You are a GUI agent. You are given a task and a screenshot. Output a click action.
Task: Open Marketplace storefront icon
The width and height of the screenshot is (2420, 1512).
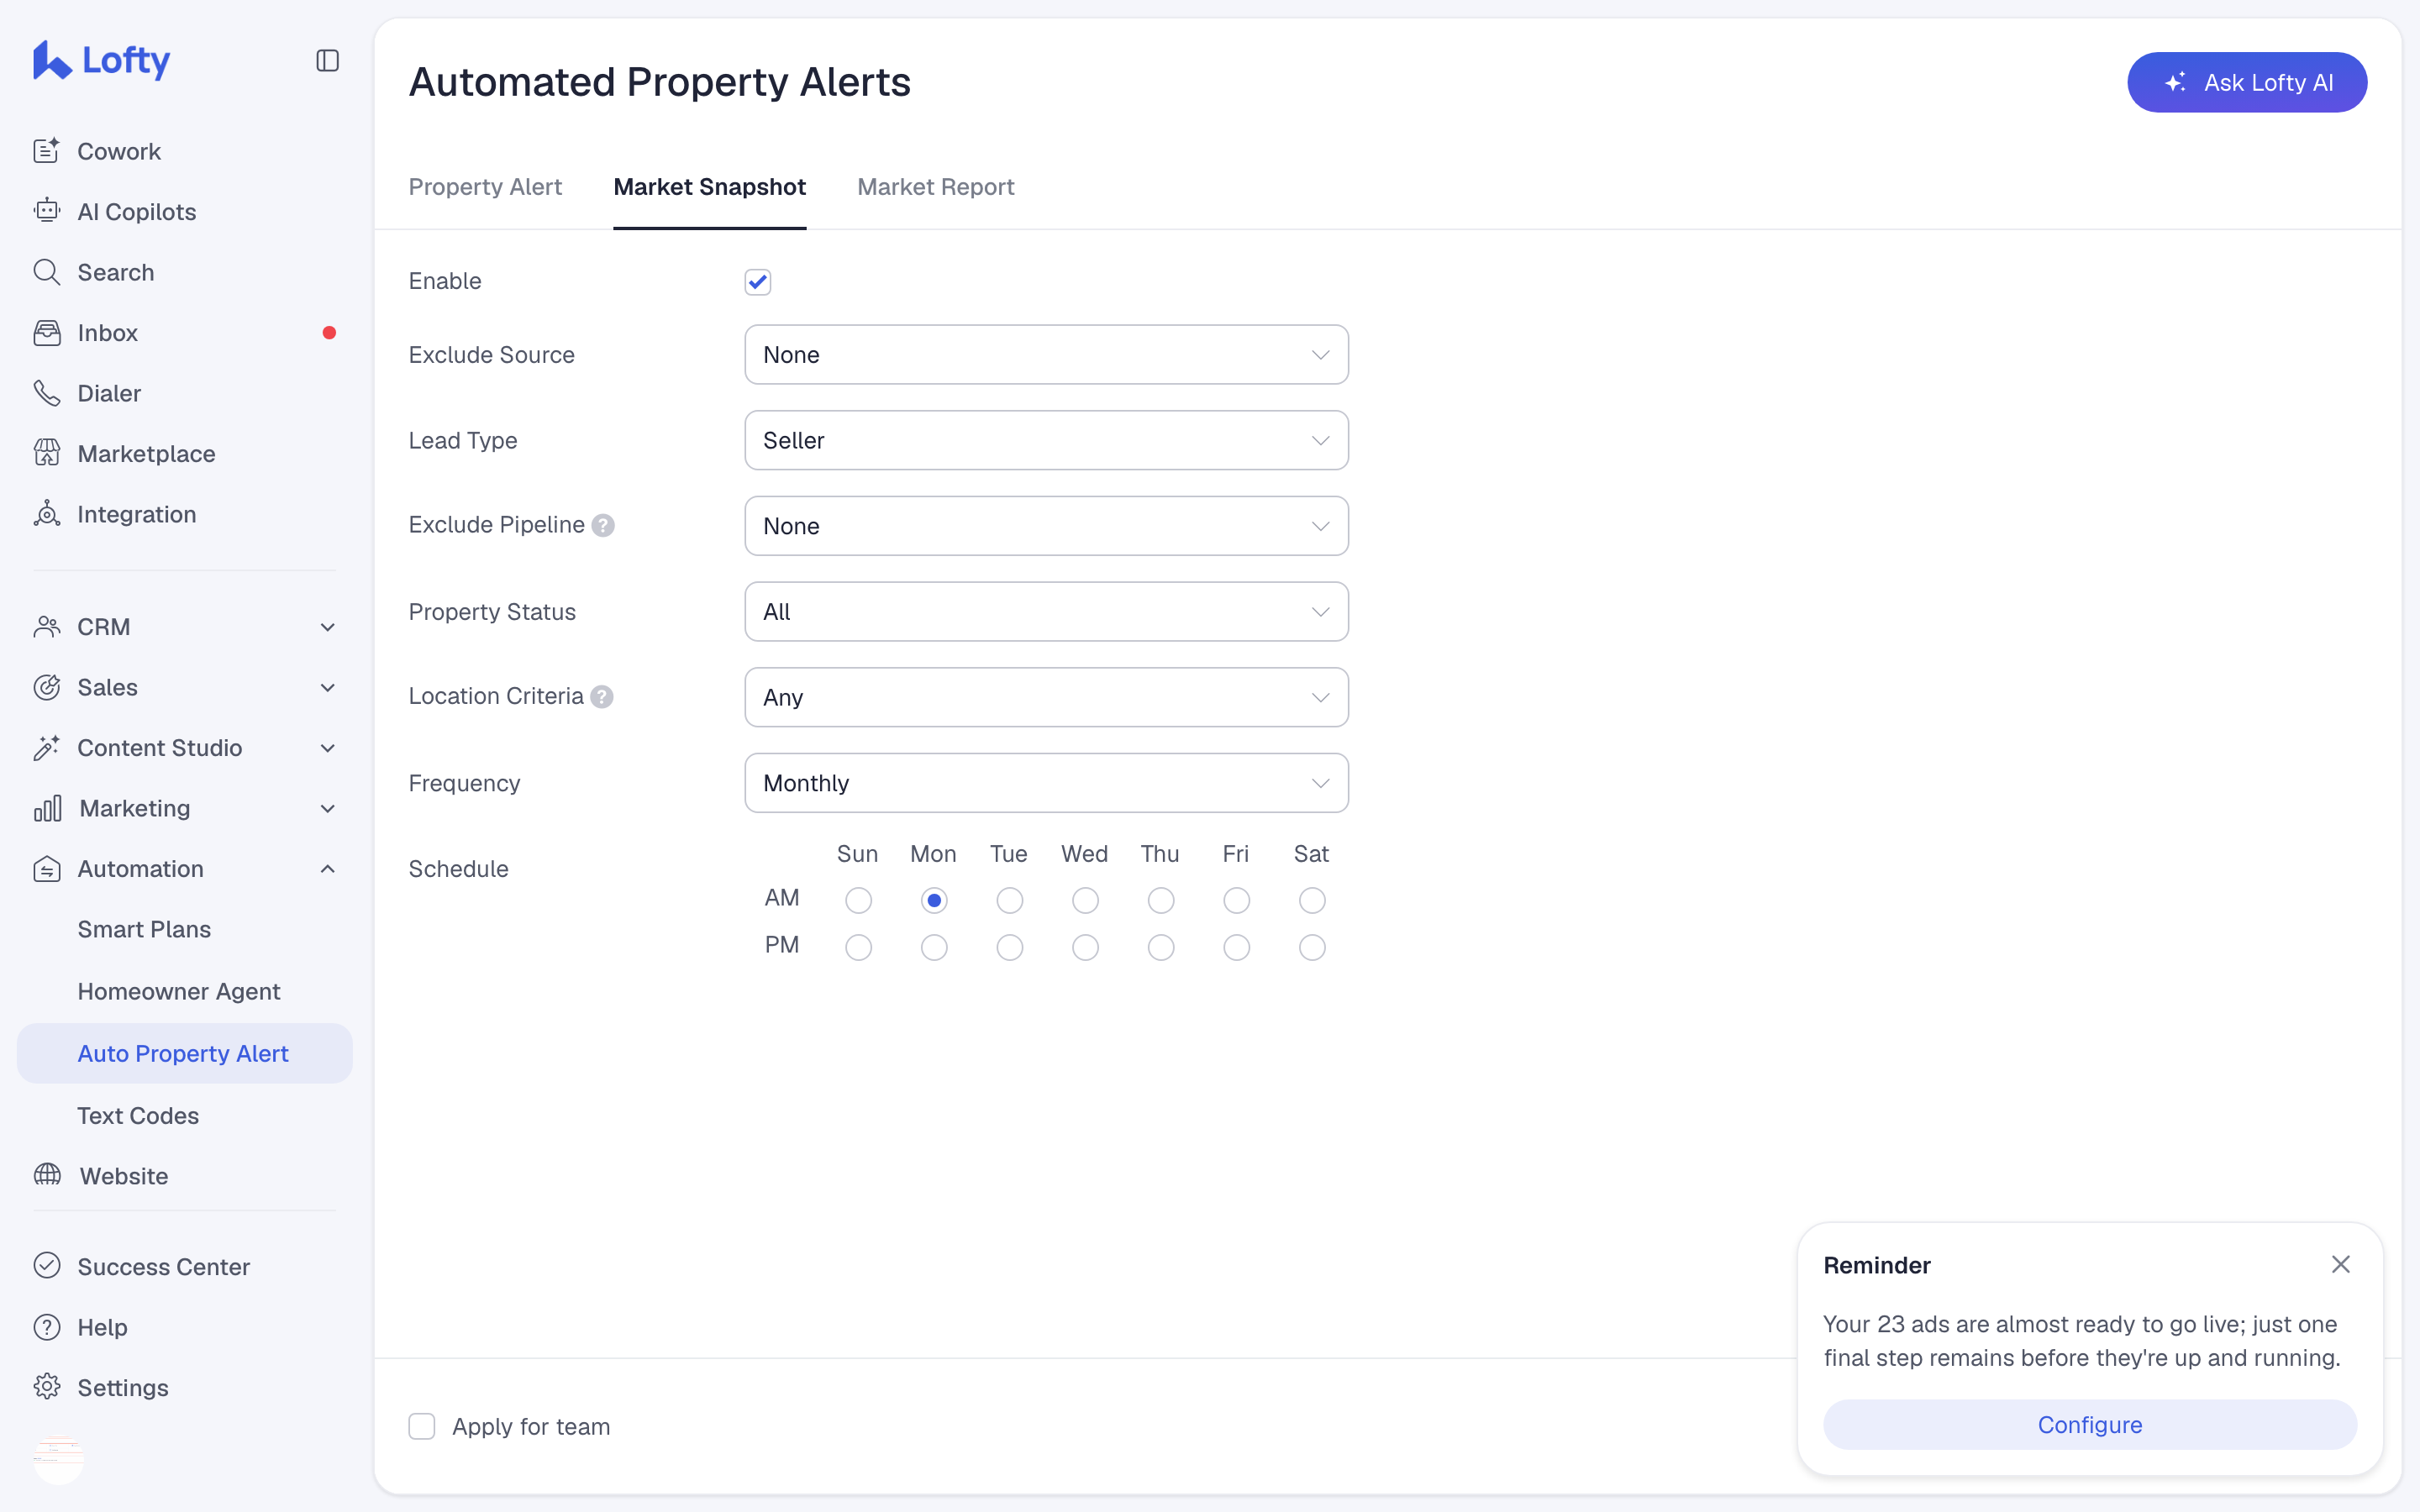point(47,453)
